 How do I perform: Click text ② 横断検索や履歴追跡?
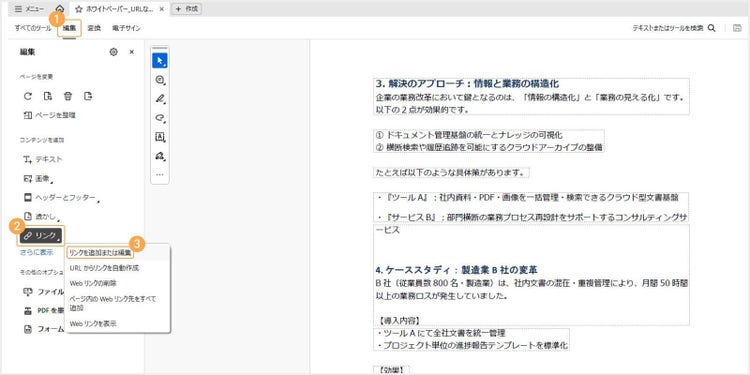[x=489, y=147]
